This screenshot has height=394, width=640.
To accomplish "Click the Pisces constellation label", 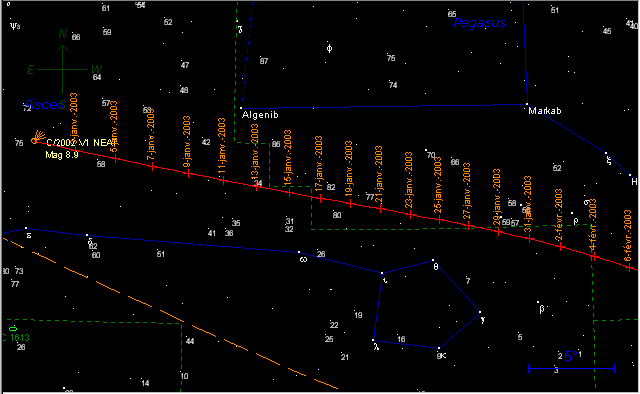I will [x=45, y=105].
